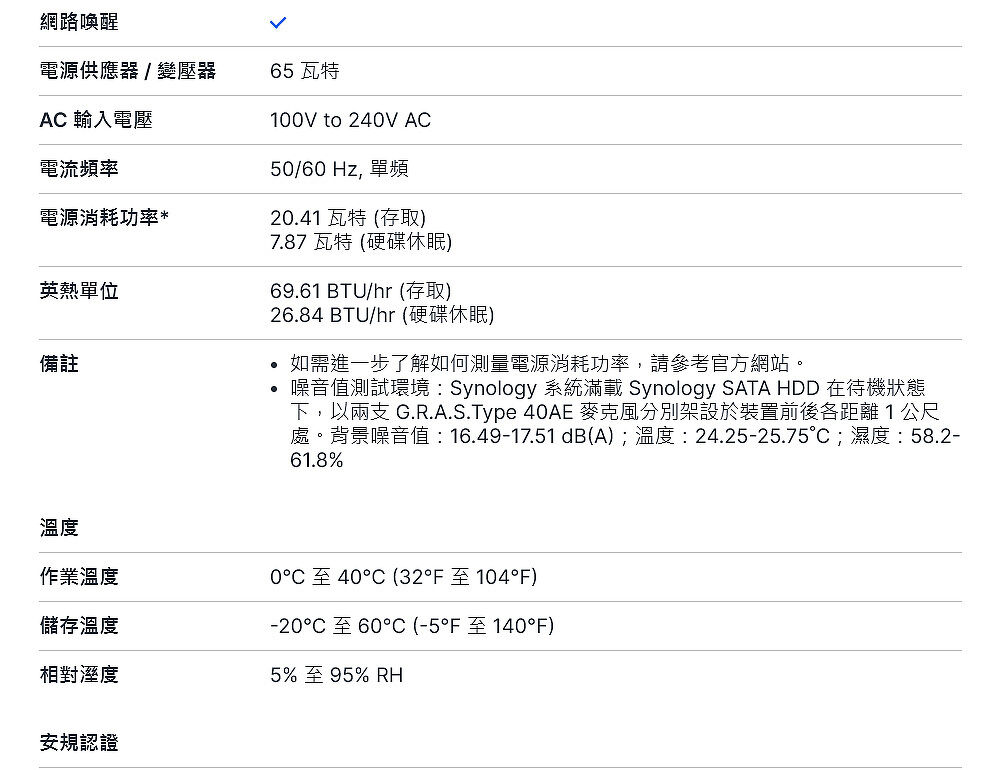Click the 安規認證 section heading
This screenshot has height=770, width=1000.
[79, 742]
